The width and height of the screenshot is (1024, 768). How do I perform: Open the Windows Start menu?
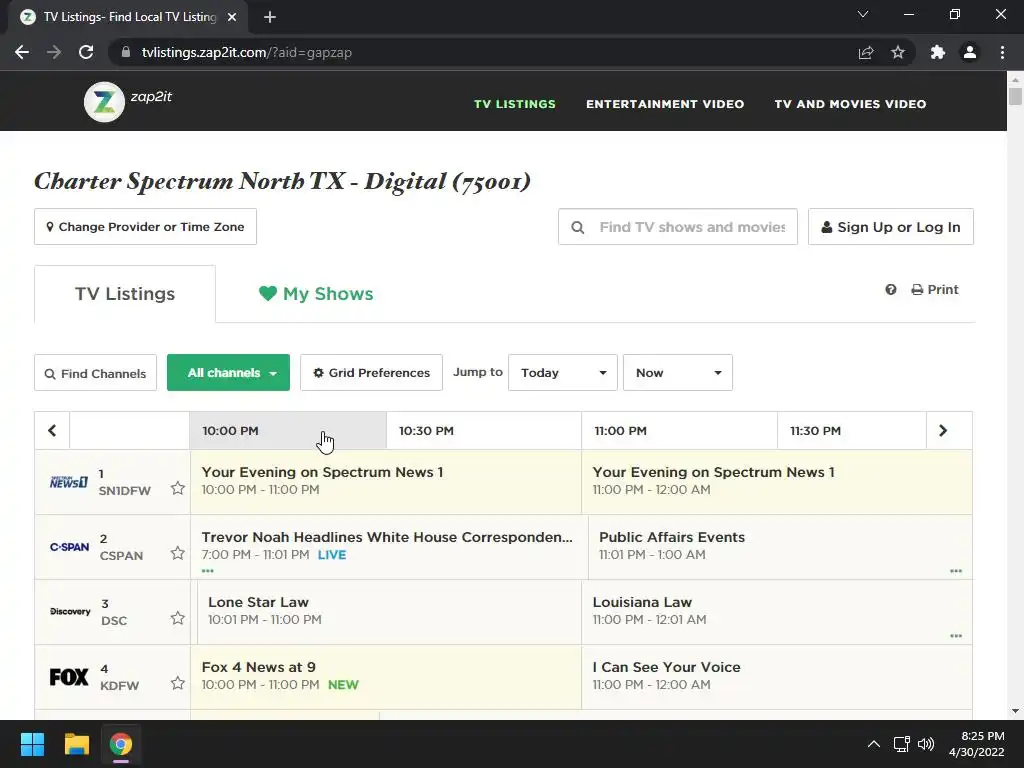[x=32, y=744]
